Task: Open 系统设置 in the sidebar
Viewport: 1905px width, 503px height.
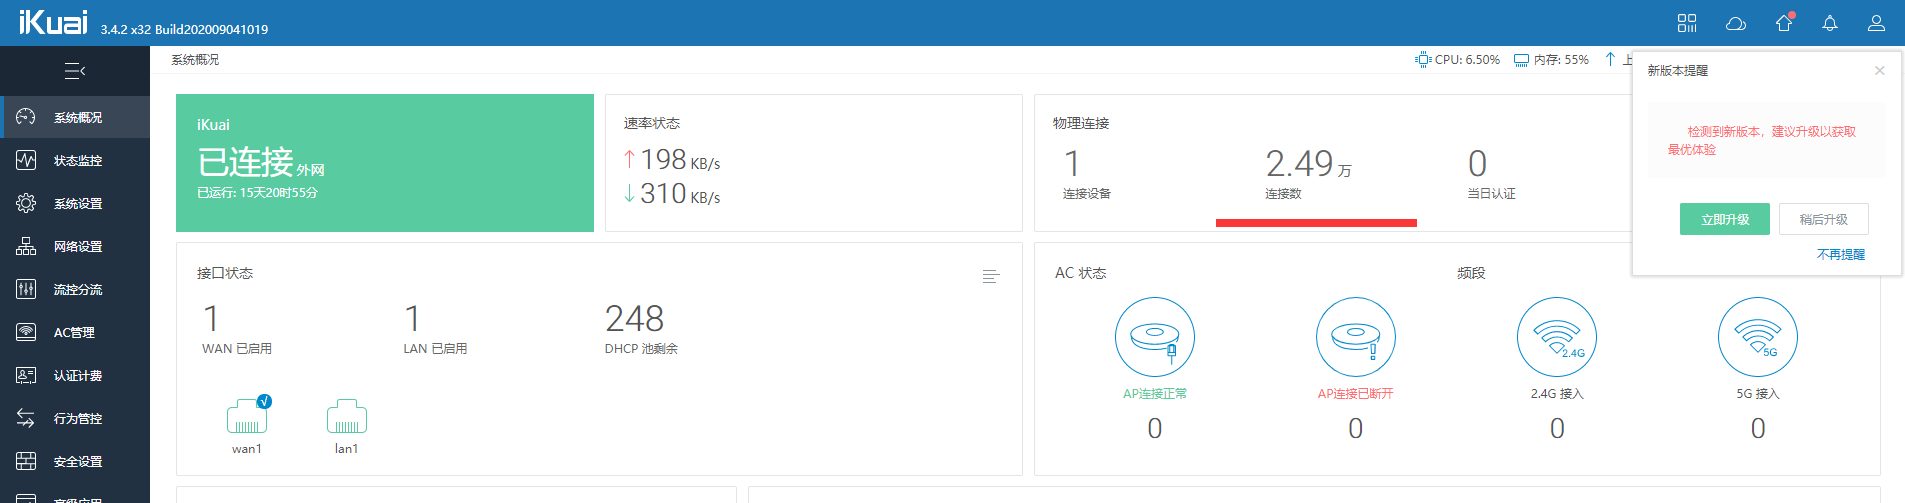Action: [75, 204]
